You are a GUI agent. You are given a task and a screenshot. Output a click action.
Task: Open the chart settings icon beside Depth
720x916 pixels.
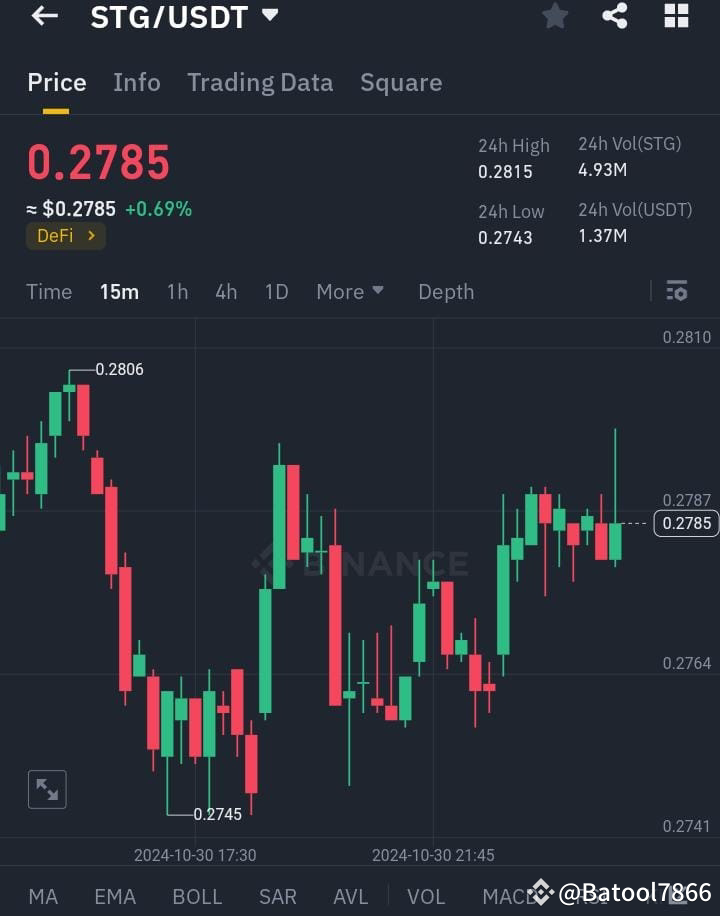pyautogui.click(x=676, y=291)
